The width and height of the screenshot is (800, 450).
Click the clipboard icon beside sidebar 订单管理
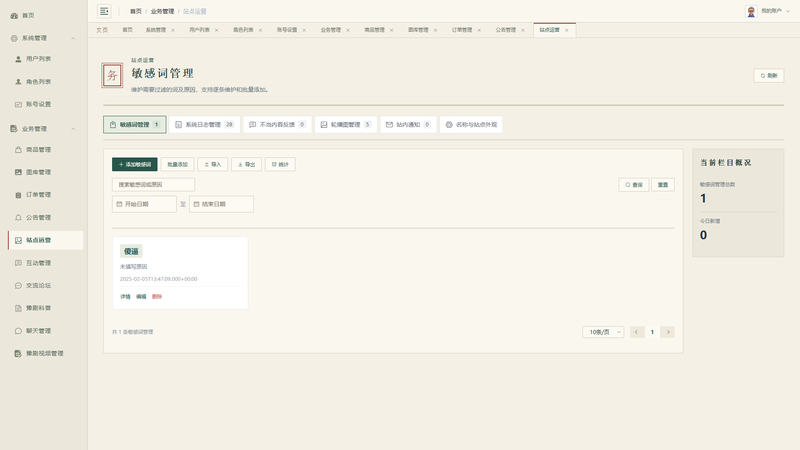click(x=18, y=195)
